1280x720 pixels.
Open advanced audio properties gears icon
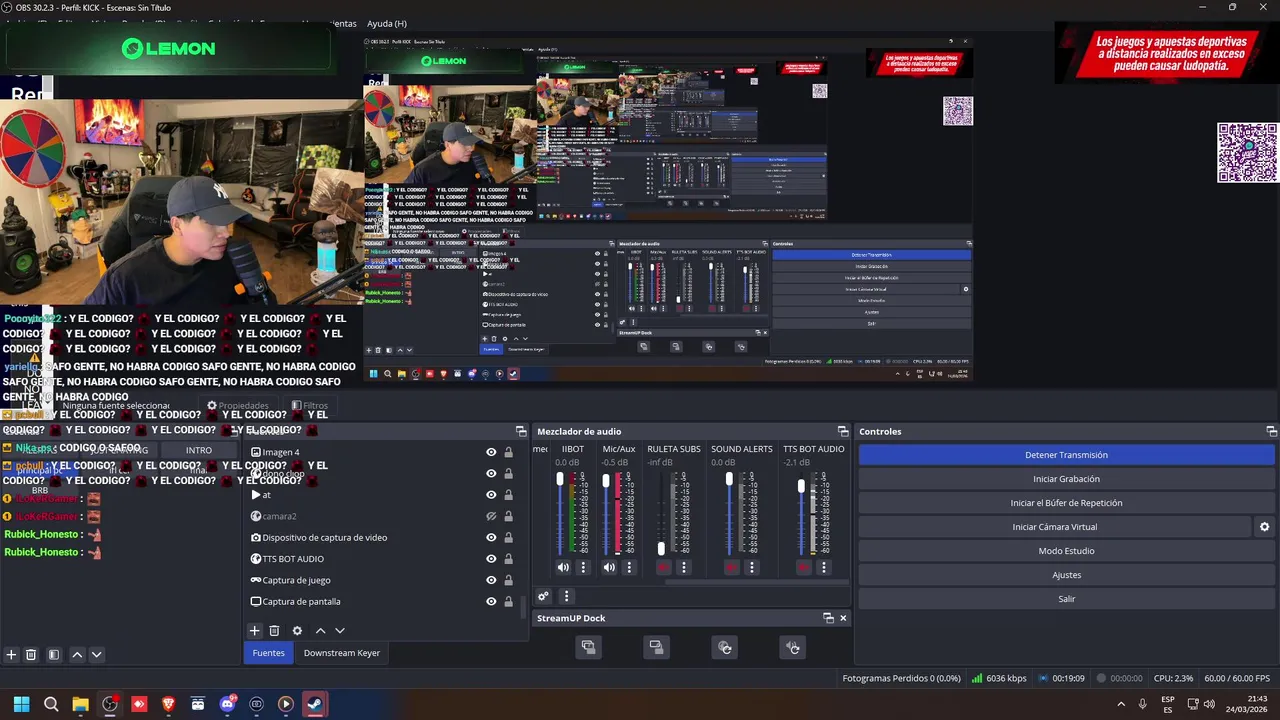click(x=544, y=596)
